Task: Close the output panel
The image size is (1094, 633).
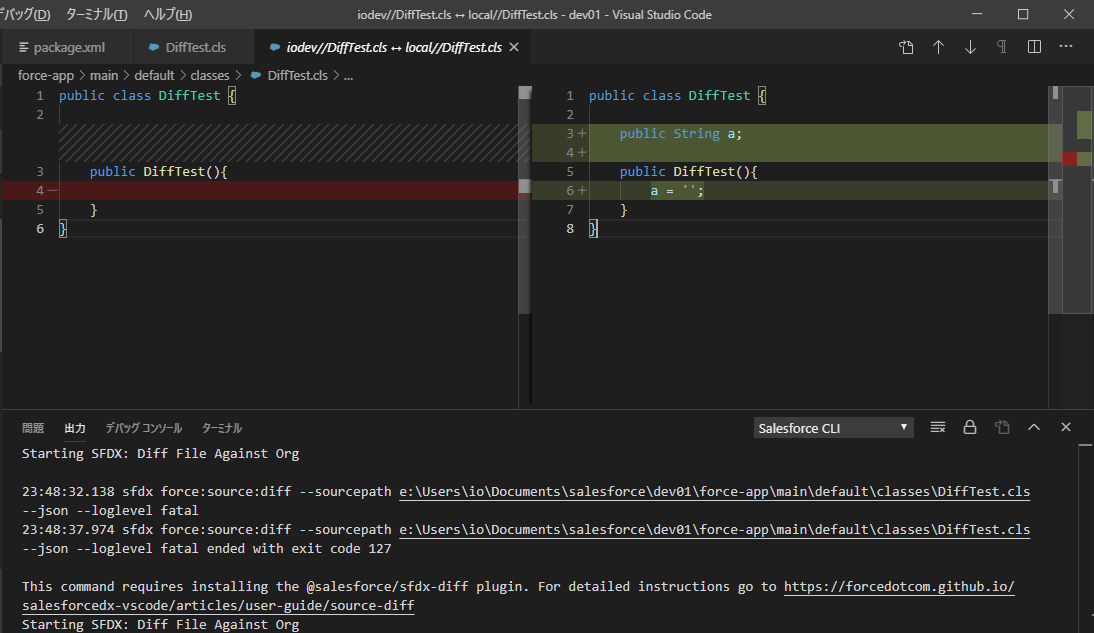Action: click(1065, 427)
